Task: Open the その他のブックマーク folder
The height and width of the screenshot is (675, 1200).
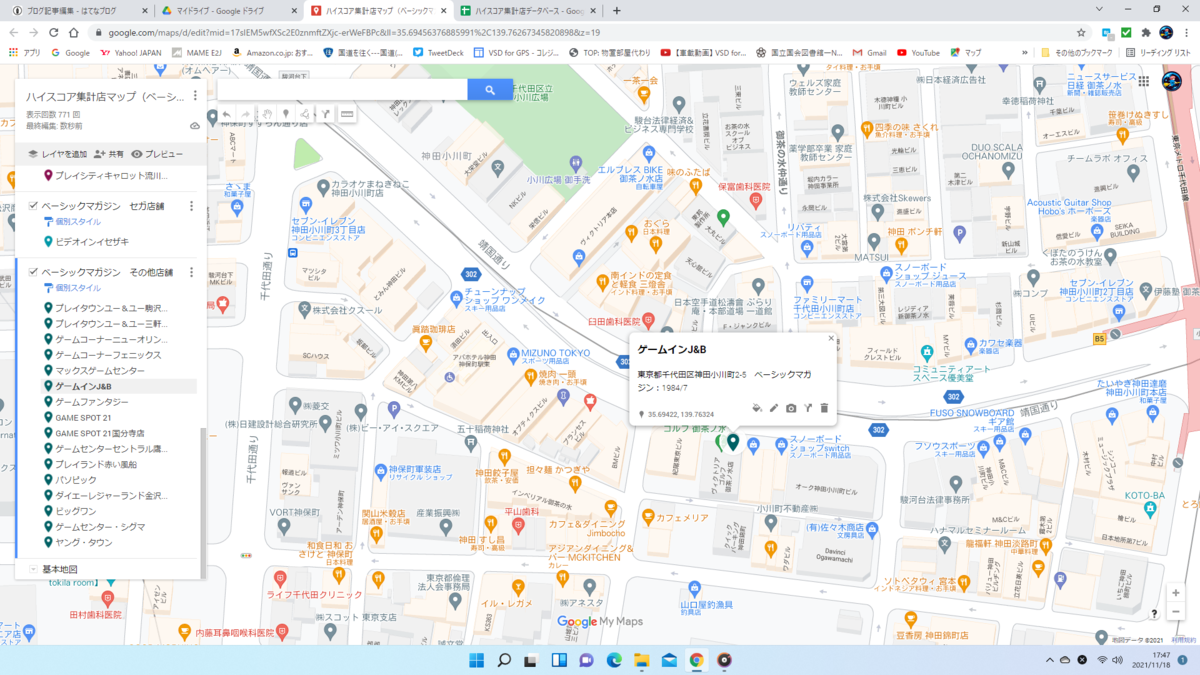Action: (1076, 53)
